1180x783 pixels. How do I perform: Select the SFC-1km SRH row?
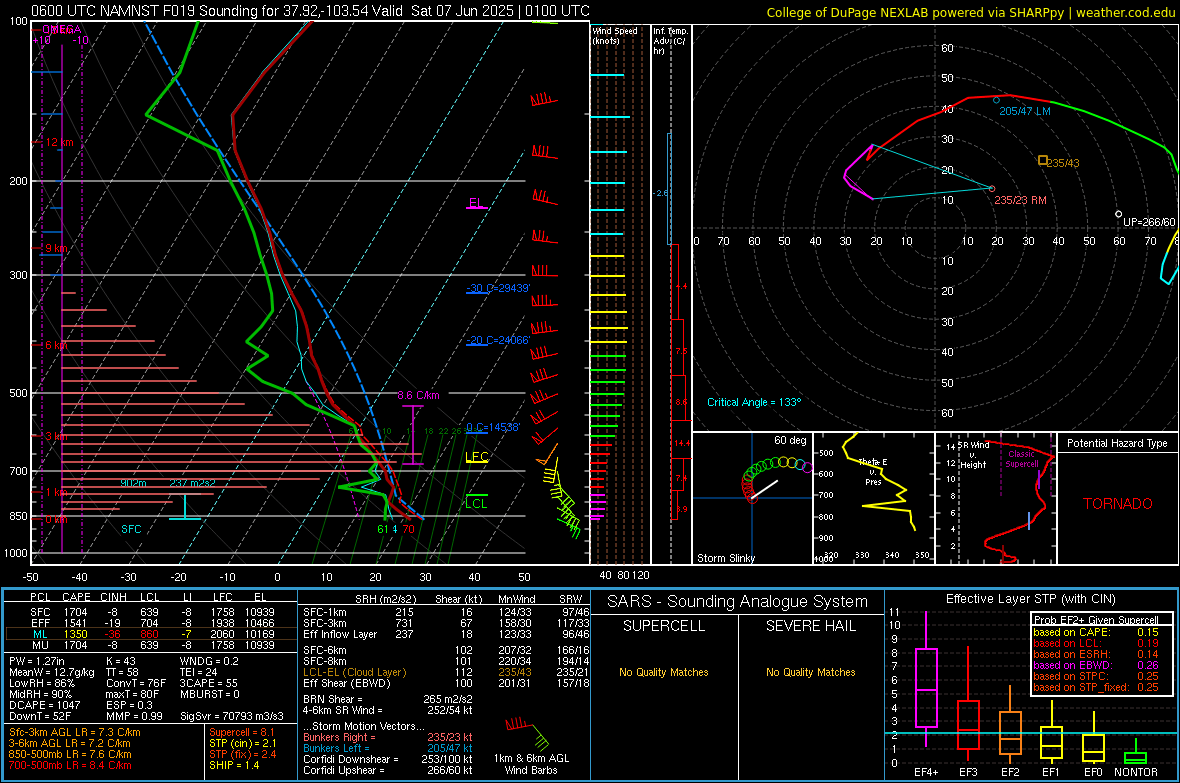446,612
